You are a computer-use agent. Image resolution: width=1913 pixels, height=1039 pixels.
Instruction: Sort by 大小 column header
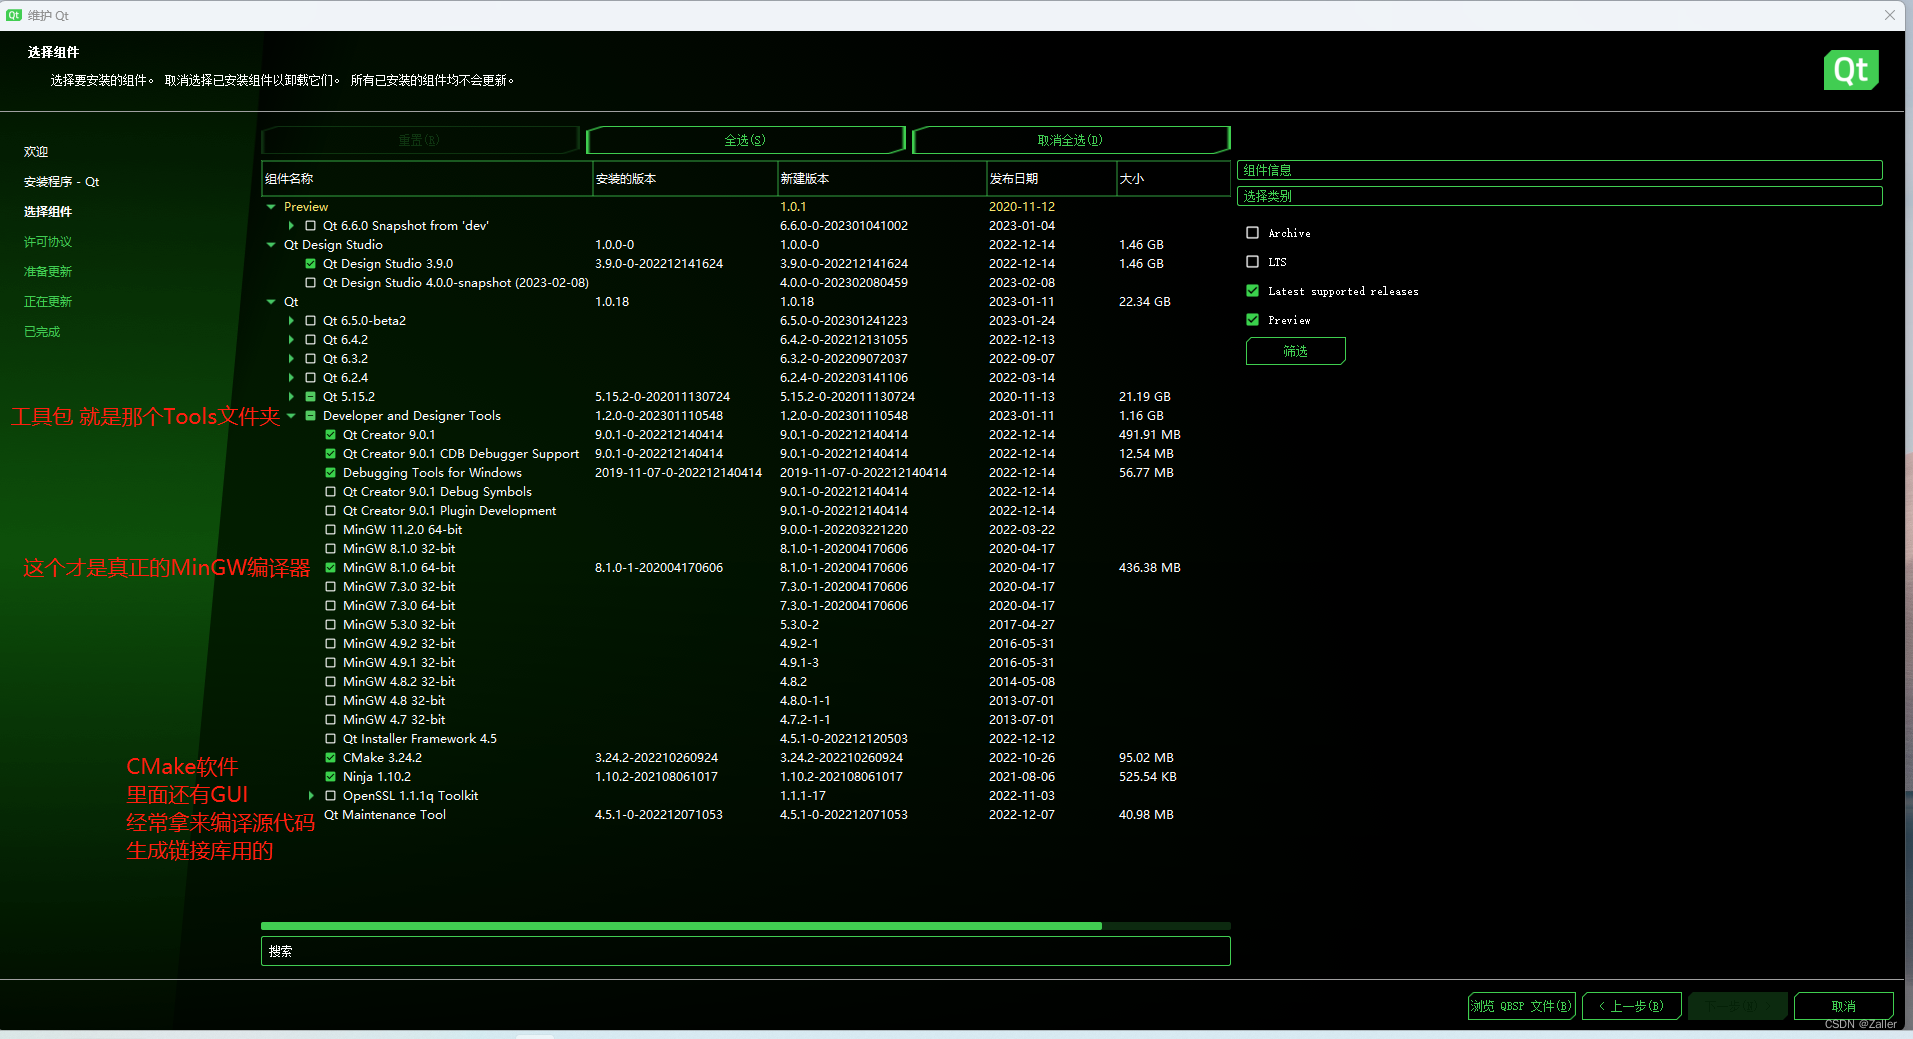[x=1173, y=179]
